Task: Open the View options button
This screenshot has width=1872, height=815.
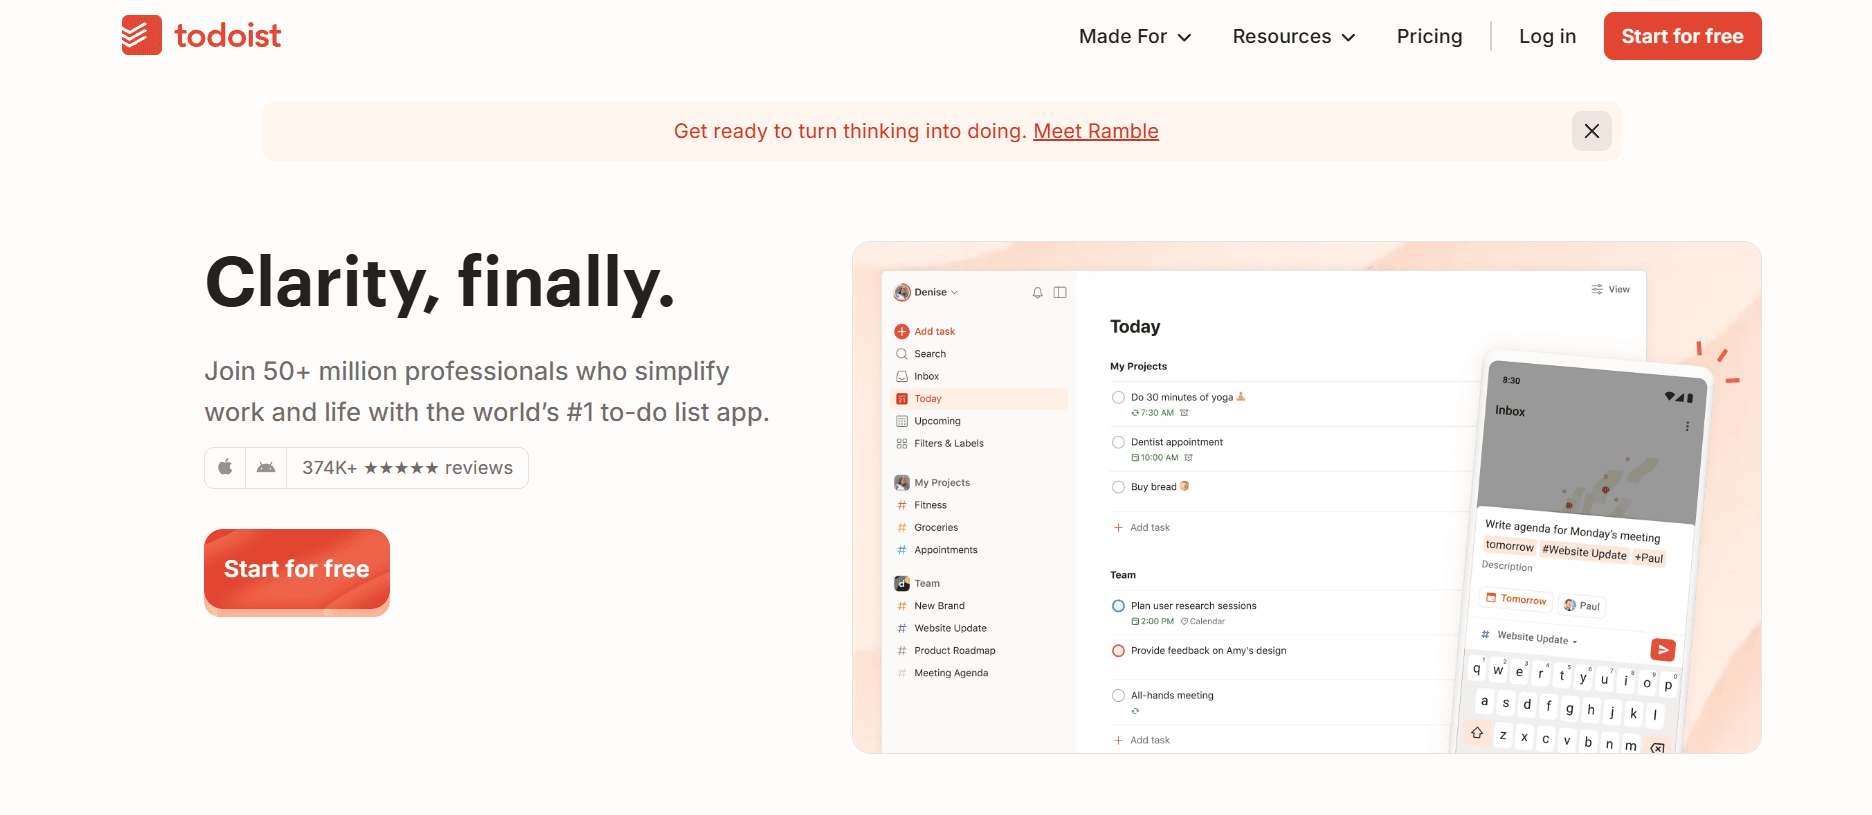Action: [1610, 289]
